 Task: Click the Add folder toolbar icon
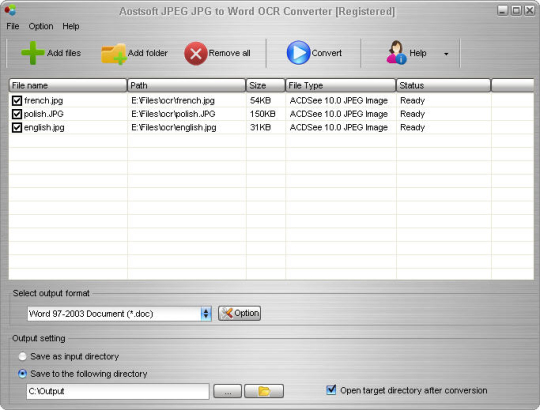click(114, 54)
